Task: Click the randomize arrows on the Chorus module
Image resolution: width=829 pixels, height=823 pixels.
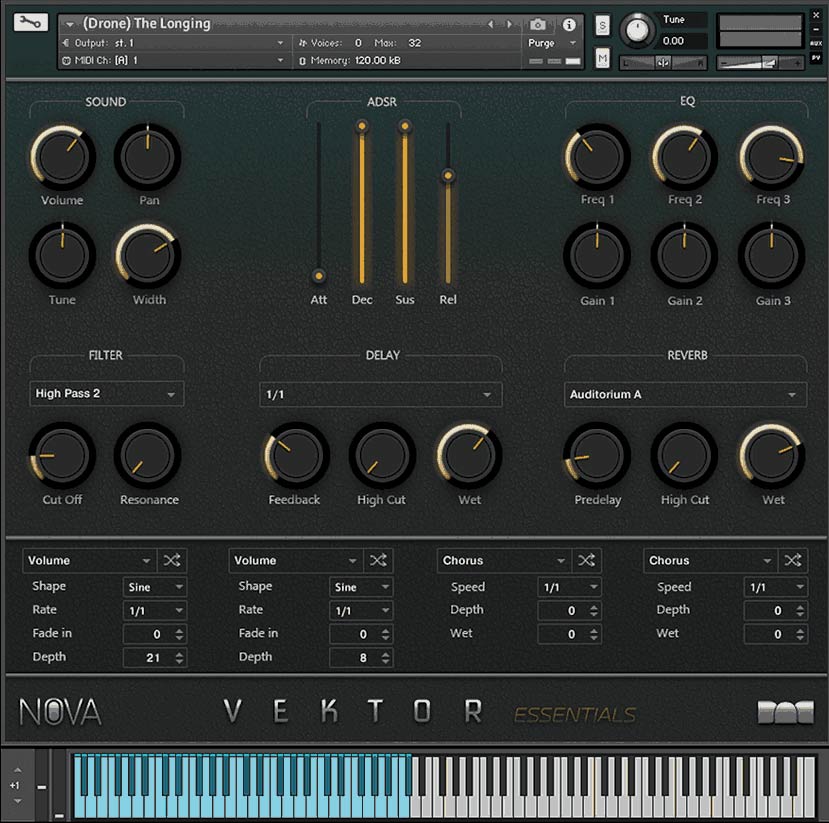Action: click(x=588, y=560)
